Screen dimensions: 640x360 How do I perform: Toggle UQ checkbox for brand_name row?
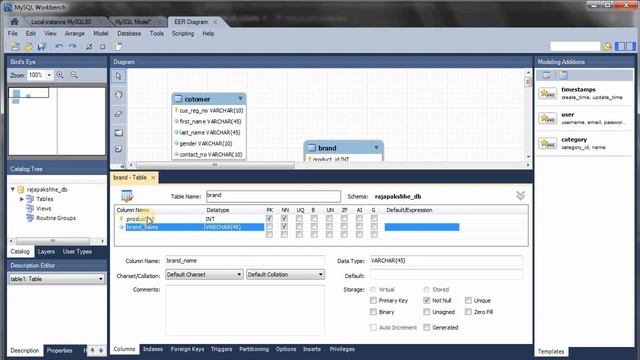(299, 227)
